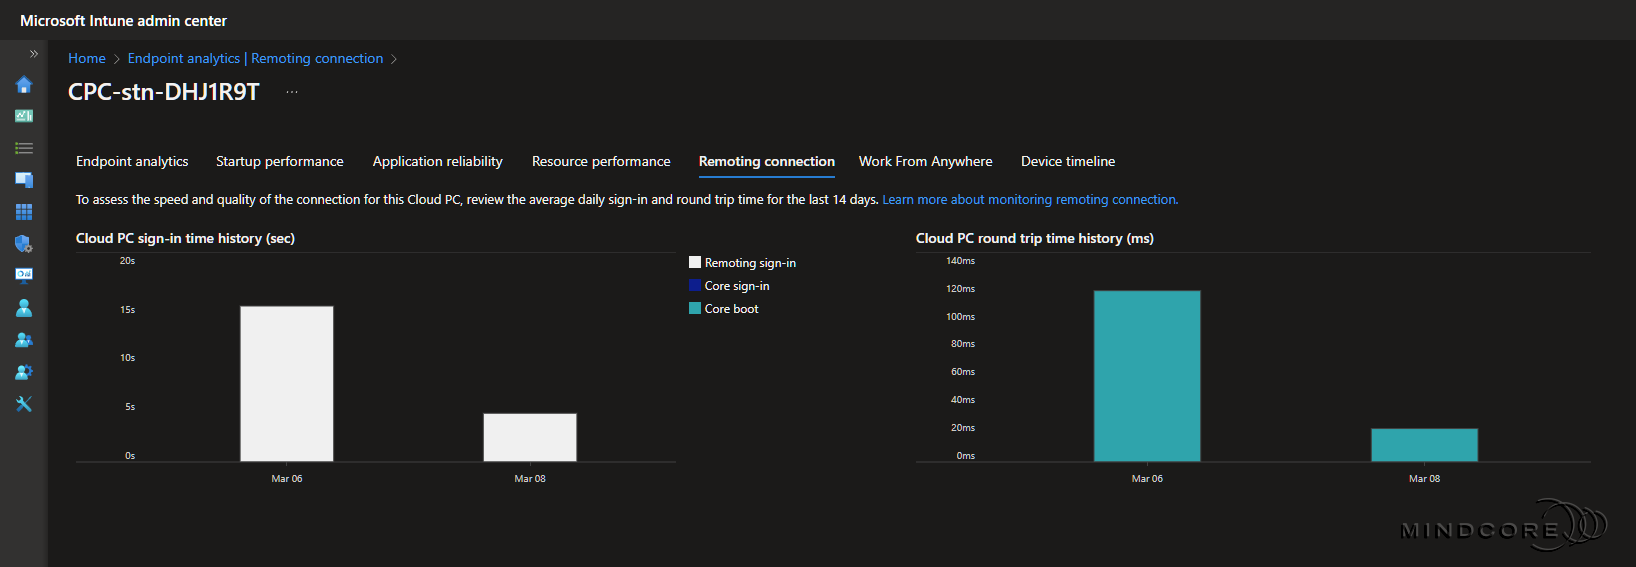Switch to the Startup performance tab

point(279,161)
